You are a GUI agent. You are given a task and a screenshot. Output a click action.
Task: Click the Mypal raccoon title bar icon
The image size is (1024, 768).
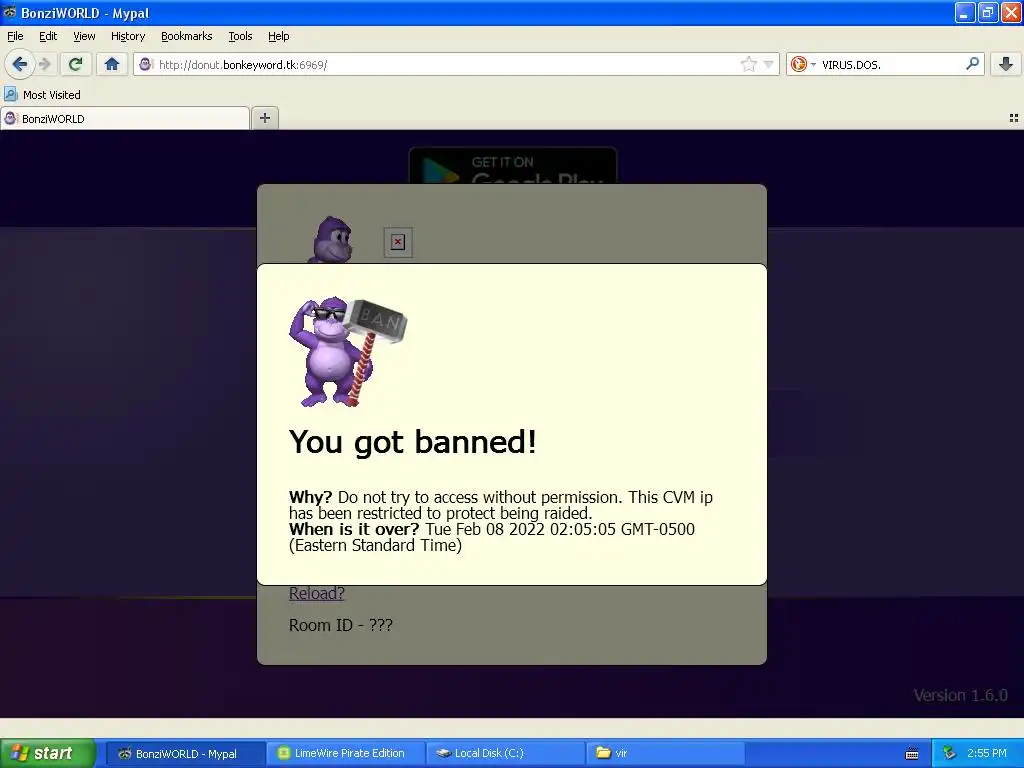tap(9, 12)
